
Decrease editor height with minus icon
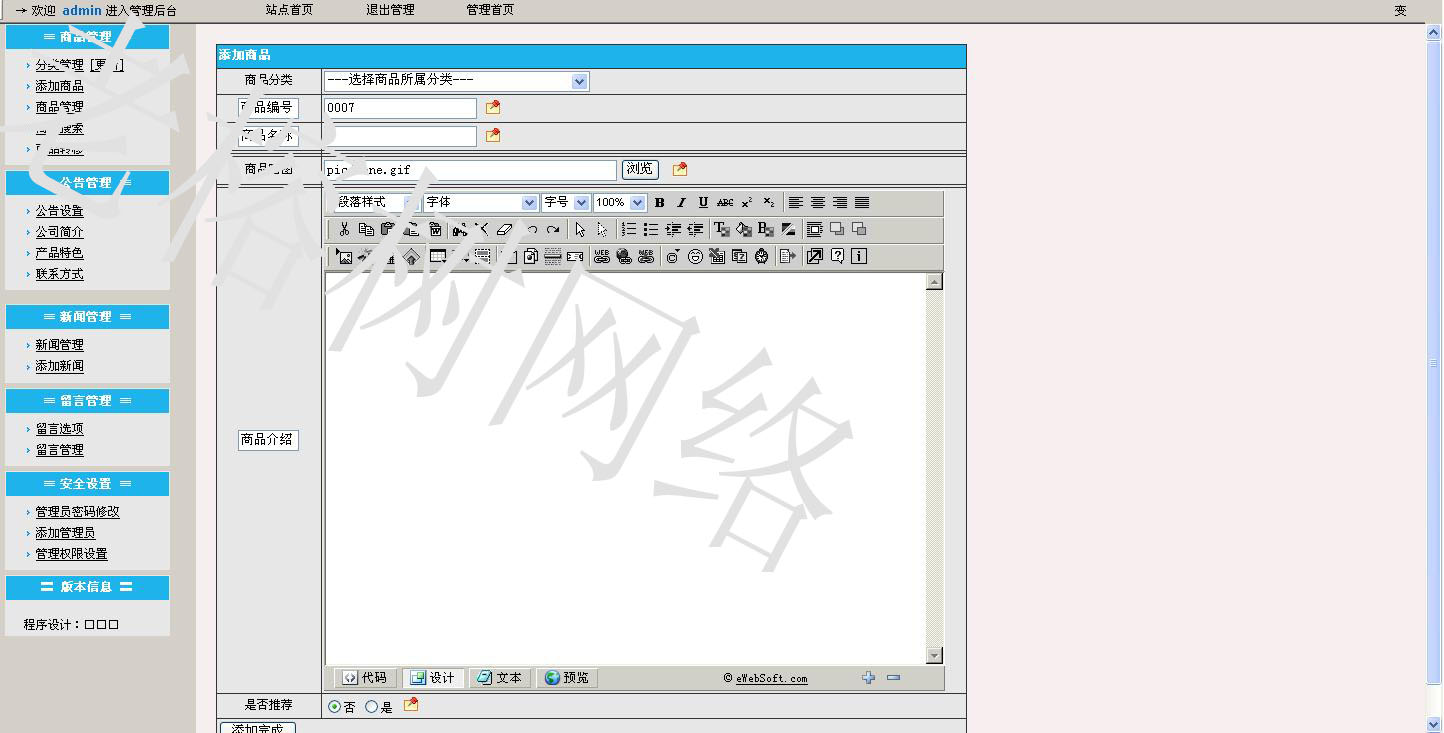coord(893,677)
